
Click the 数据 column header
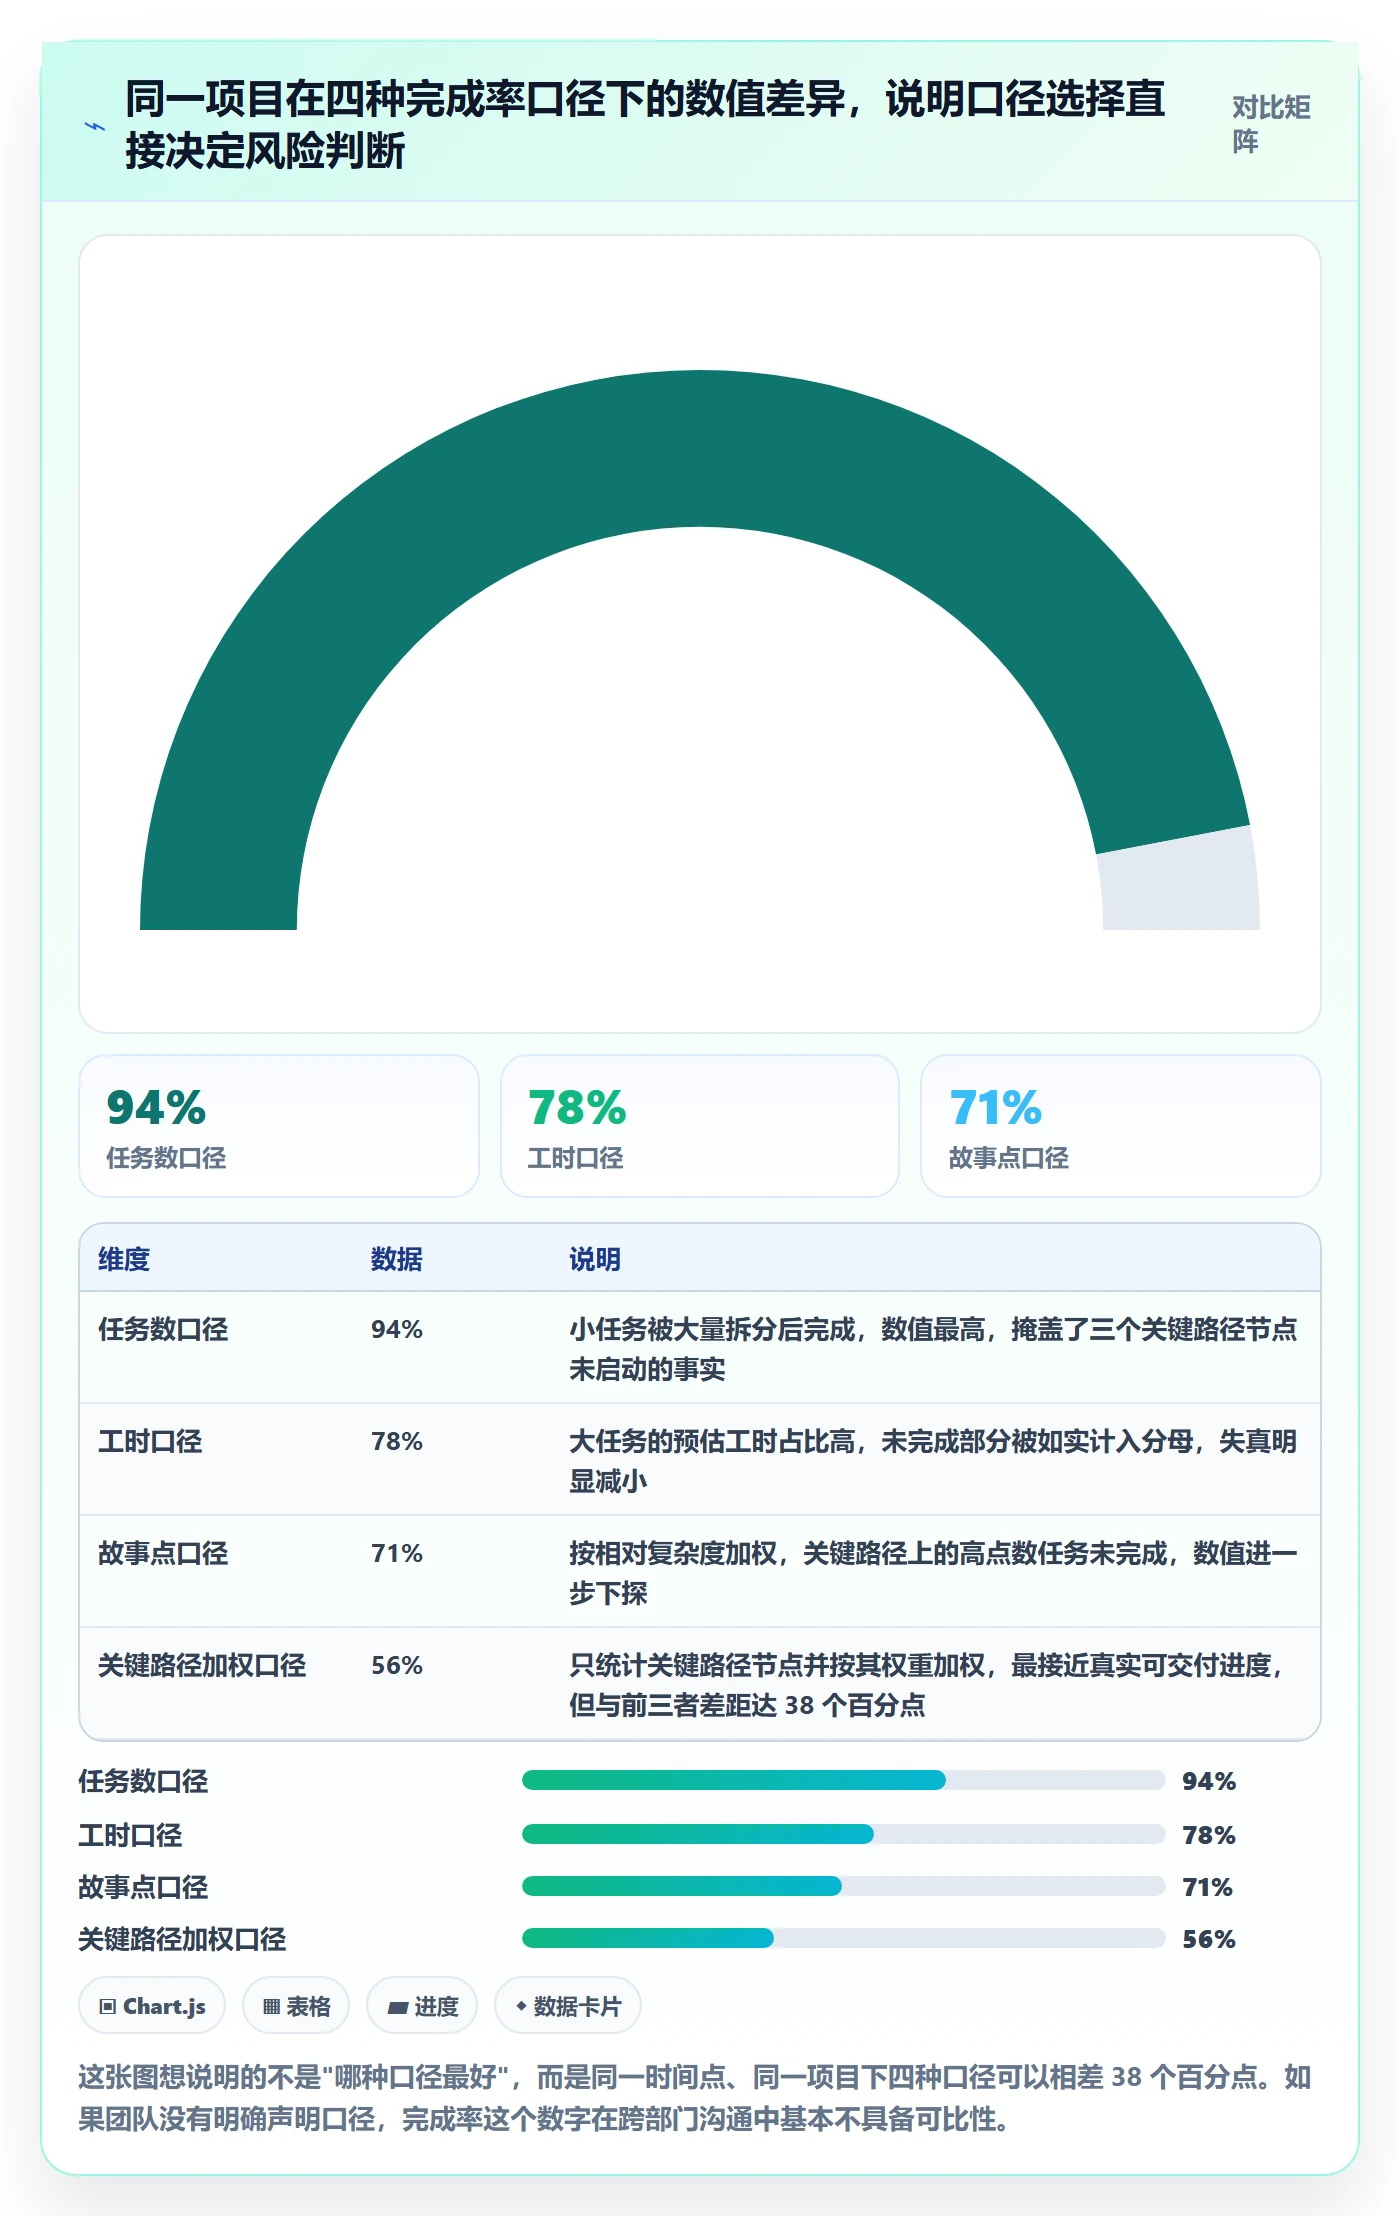(397, 1259)
